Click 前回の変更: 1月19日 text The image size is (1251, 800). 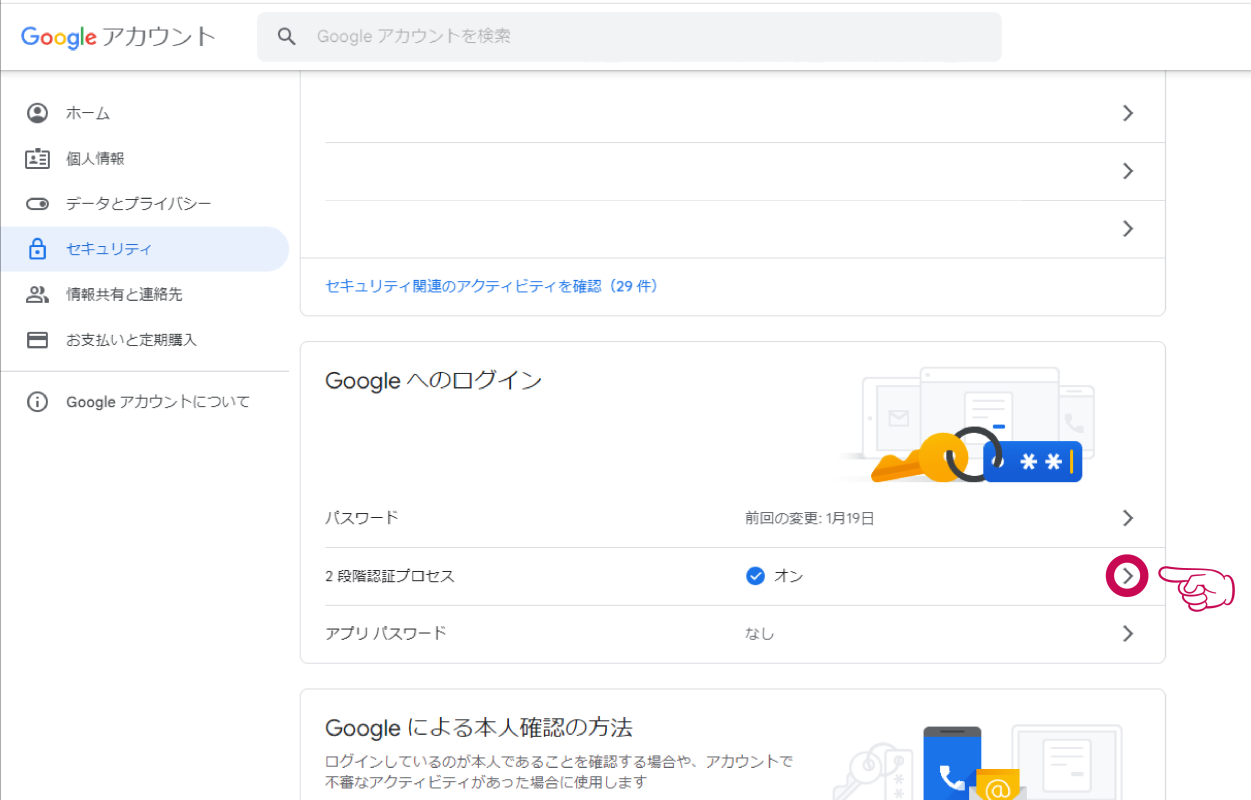coord(810,518)
